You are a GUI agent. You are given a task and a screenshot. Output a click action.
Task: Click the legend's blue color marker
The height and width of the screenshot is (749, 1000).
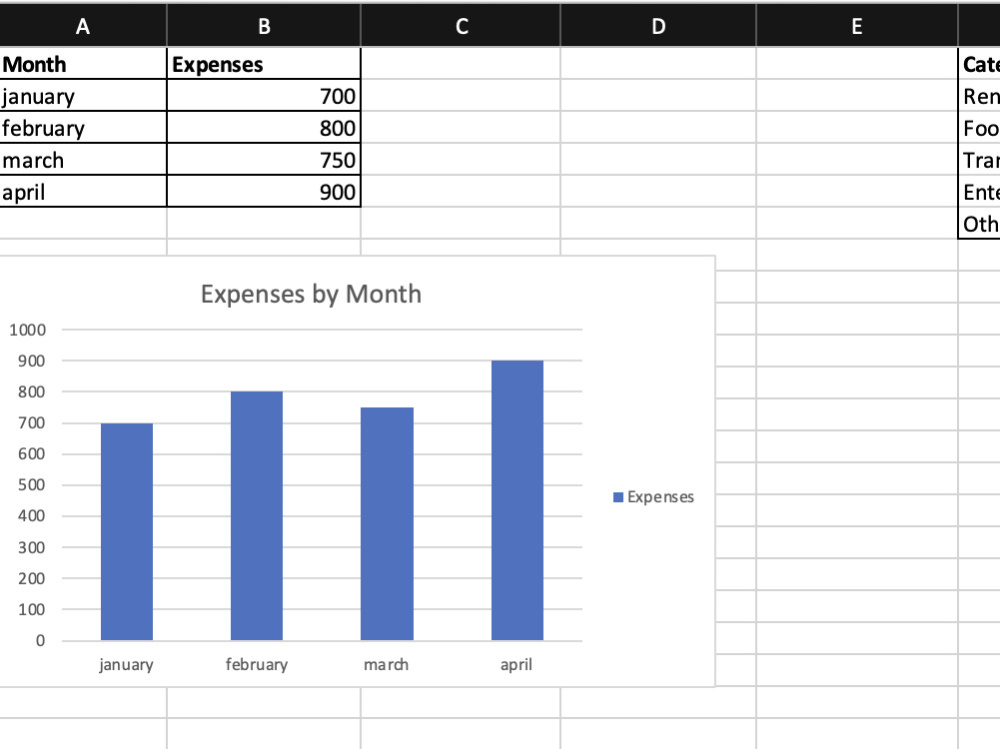tap(617, 497)
